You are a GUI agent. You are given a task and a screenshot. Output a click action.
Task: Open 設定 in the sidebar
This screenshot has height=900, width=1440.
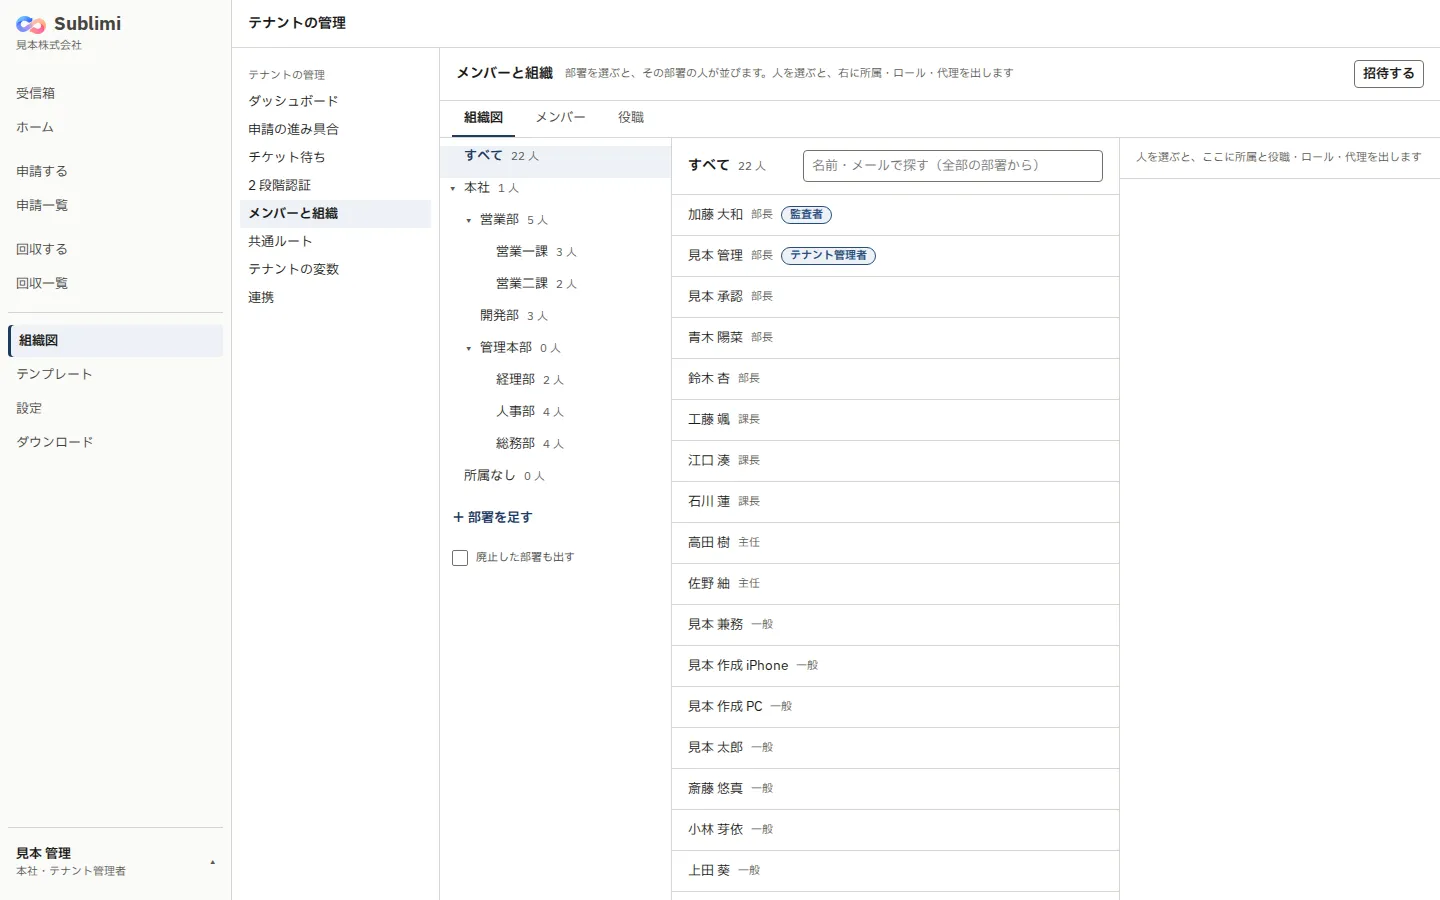(x=115, y=408)
